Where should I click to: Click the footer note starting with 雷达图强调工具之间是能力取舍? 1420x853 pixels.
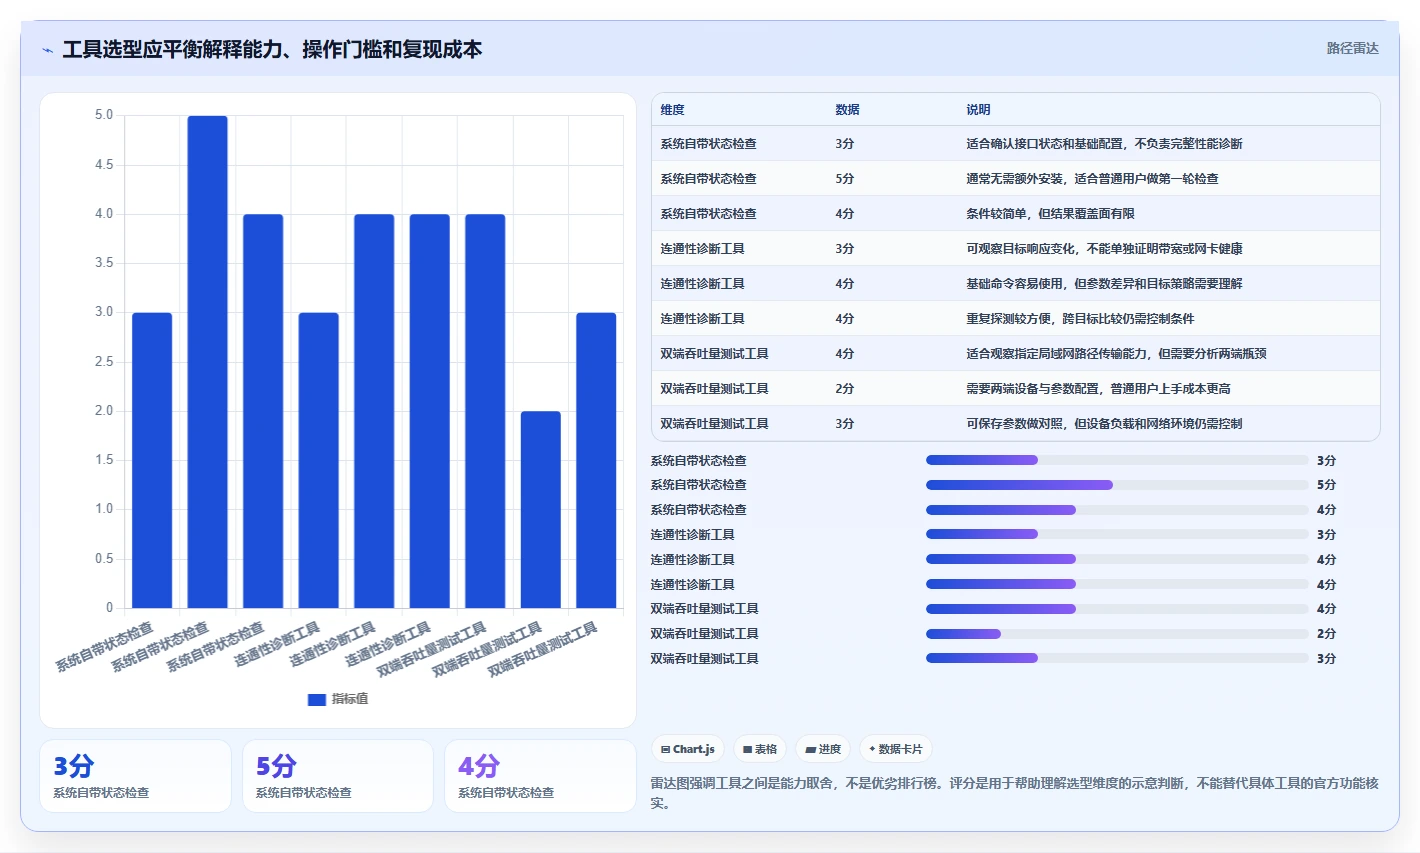click(x=1014, y=793)
